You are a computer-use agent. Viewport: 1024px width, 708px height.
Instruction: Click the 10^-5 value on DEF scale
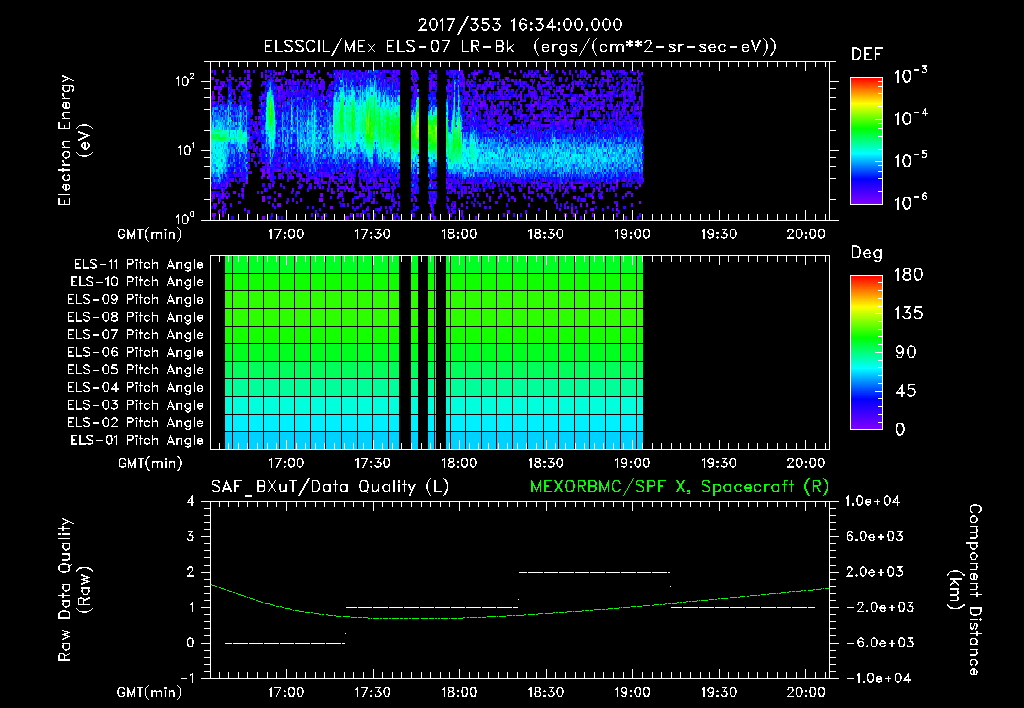click(910, 161)
